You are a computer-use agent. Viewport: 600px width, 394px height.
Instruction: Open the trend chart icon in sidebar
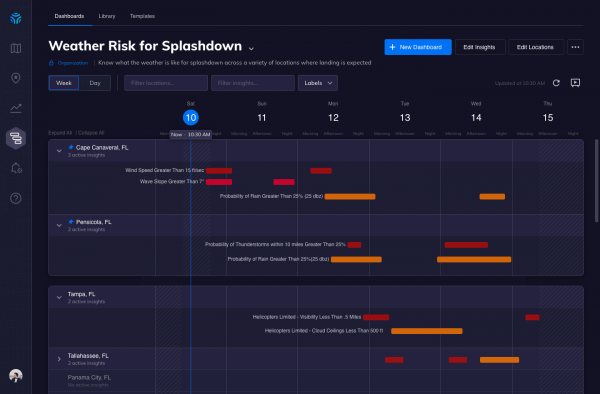16,108
